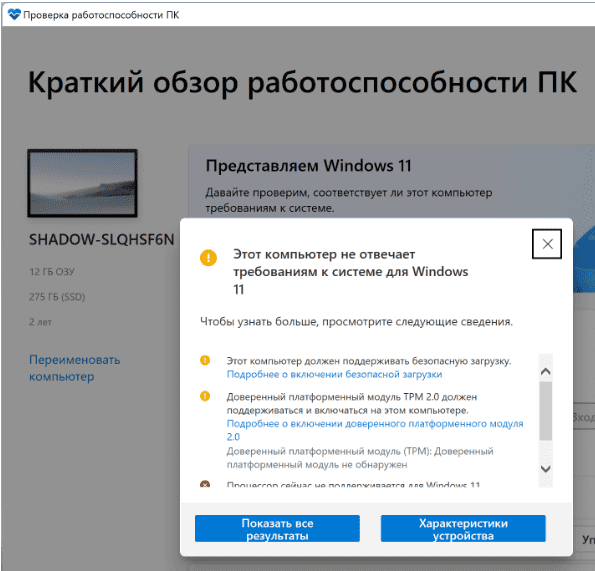
Task: Click 'Представляем Windows 11' heading
Action: click(309, 166)
